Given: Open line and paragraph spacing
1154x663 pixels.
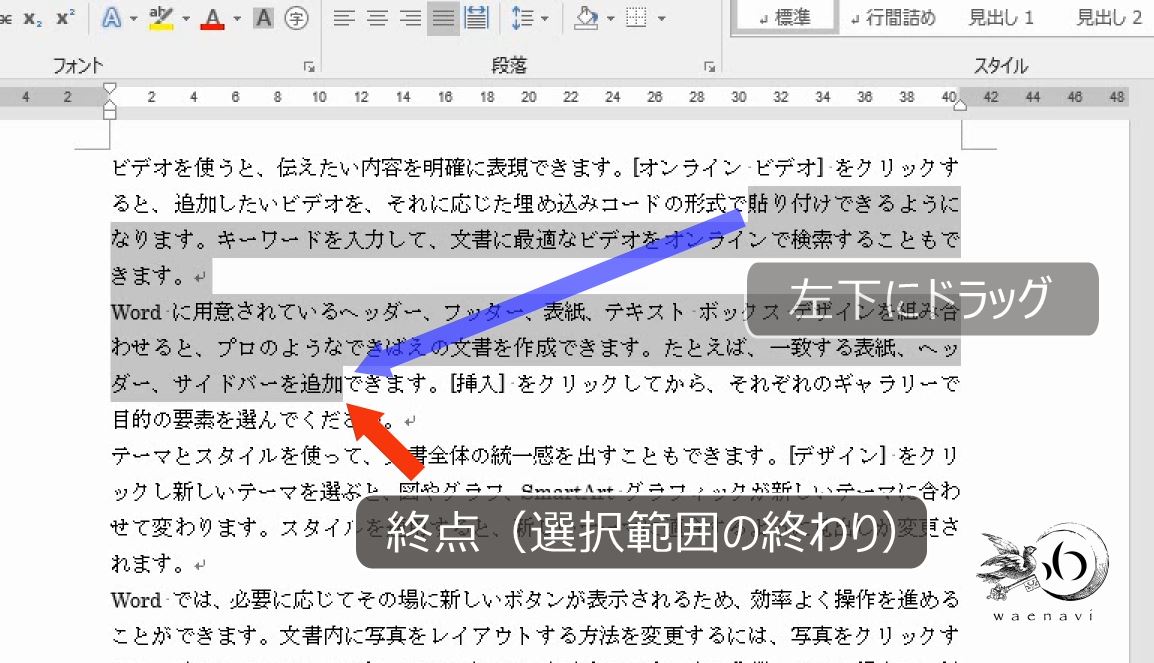Looking at the screenshot, I should 522,18.
